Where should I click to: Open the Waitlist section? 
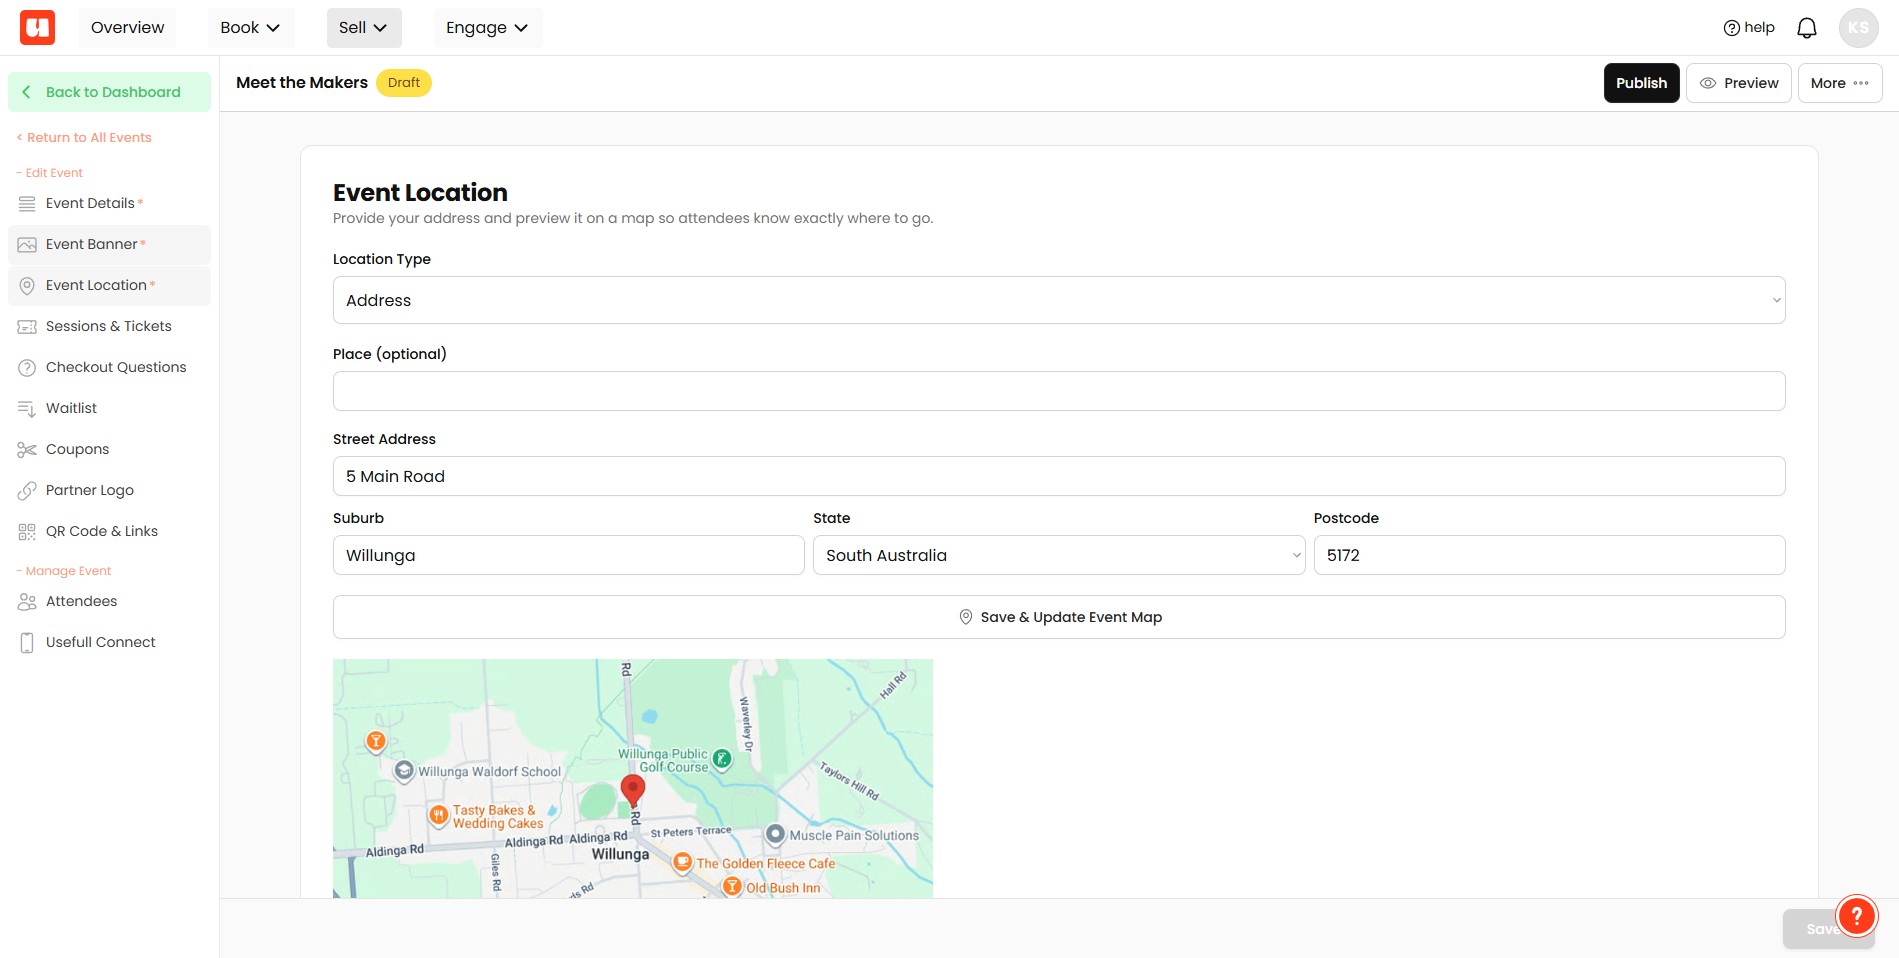click(109, 409)
